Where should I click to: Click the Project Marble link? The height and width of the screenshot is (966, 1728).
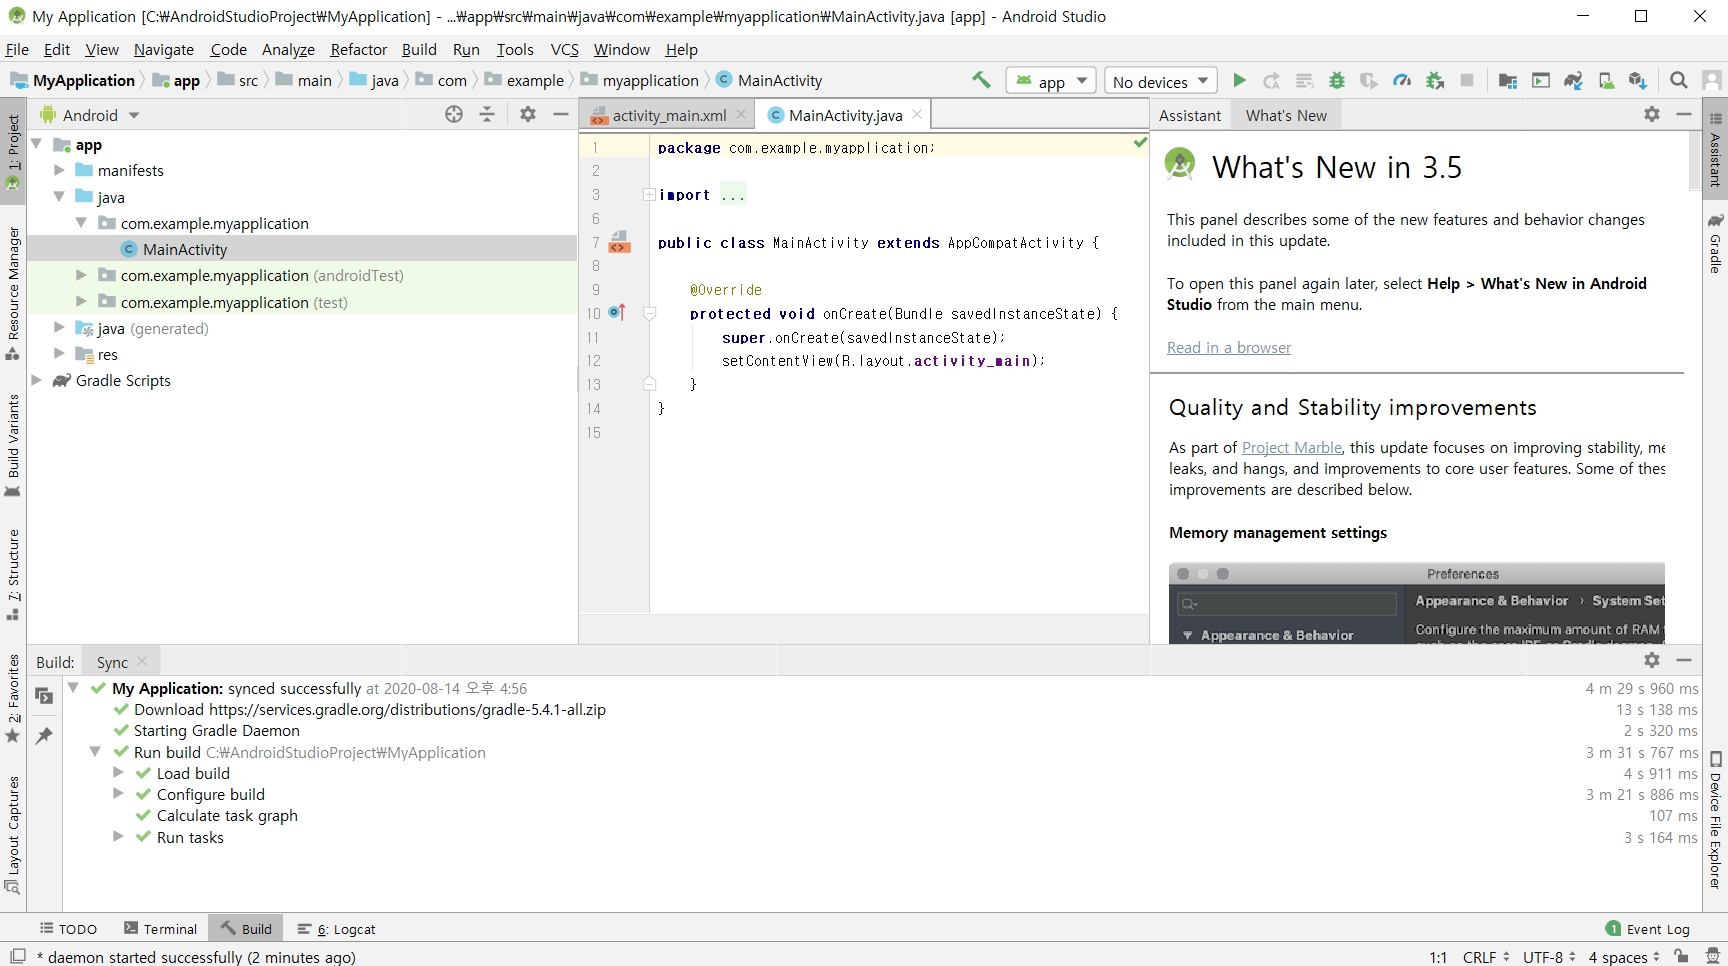coord(1292,447)
